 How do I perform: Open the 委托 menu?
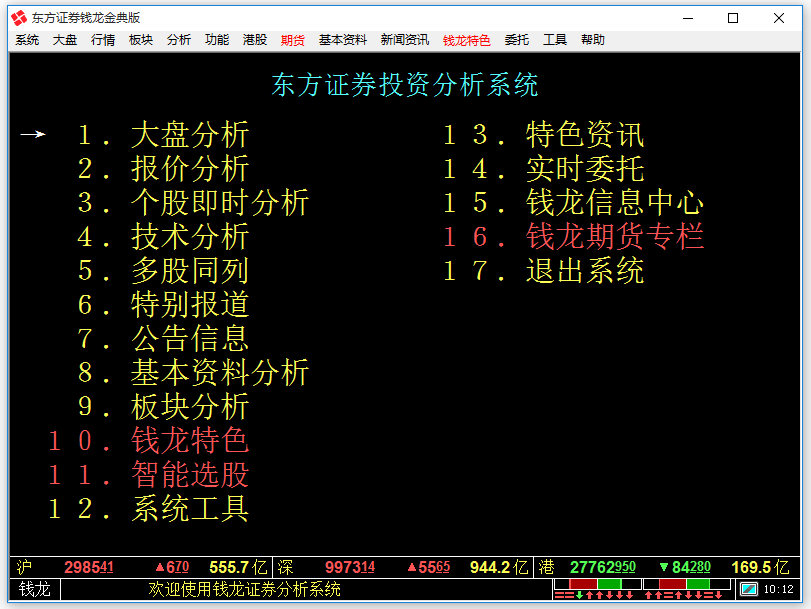pyautogui.click(x=517, y=40)
